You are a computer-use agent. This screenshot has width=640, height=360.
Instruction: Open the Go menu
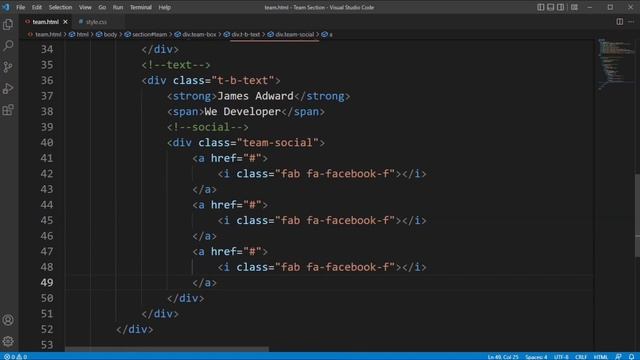102,7
